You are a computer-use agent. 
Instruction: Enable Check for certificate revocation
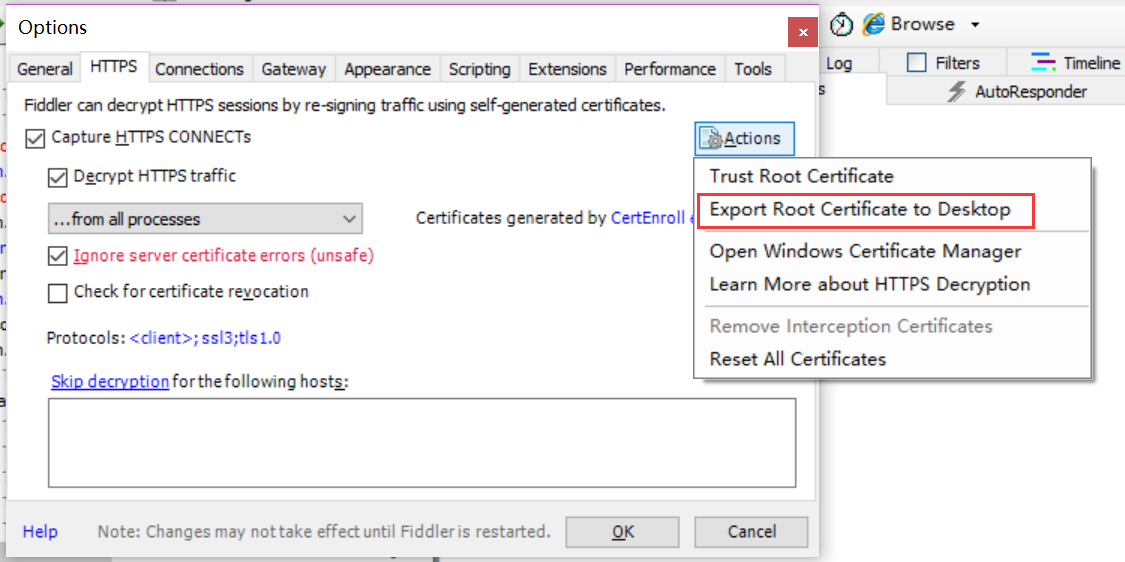(57, 293)
